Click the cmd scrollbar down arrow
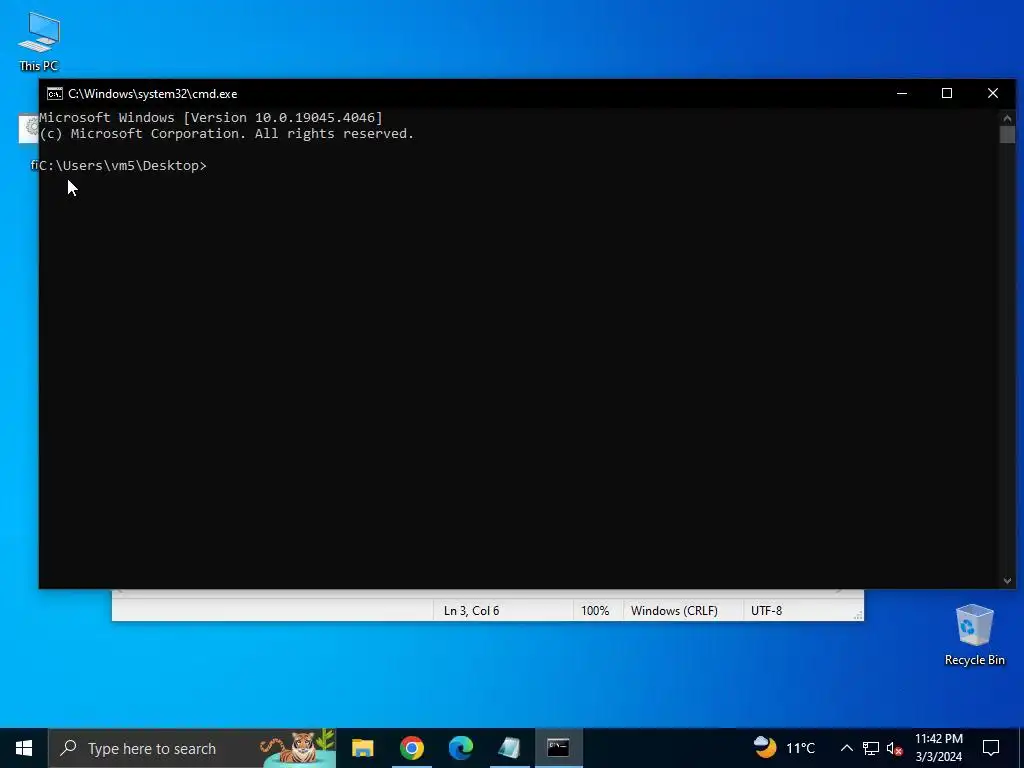1024x768 pixels. coord(1007,580)
